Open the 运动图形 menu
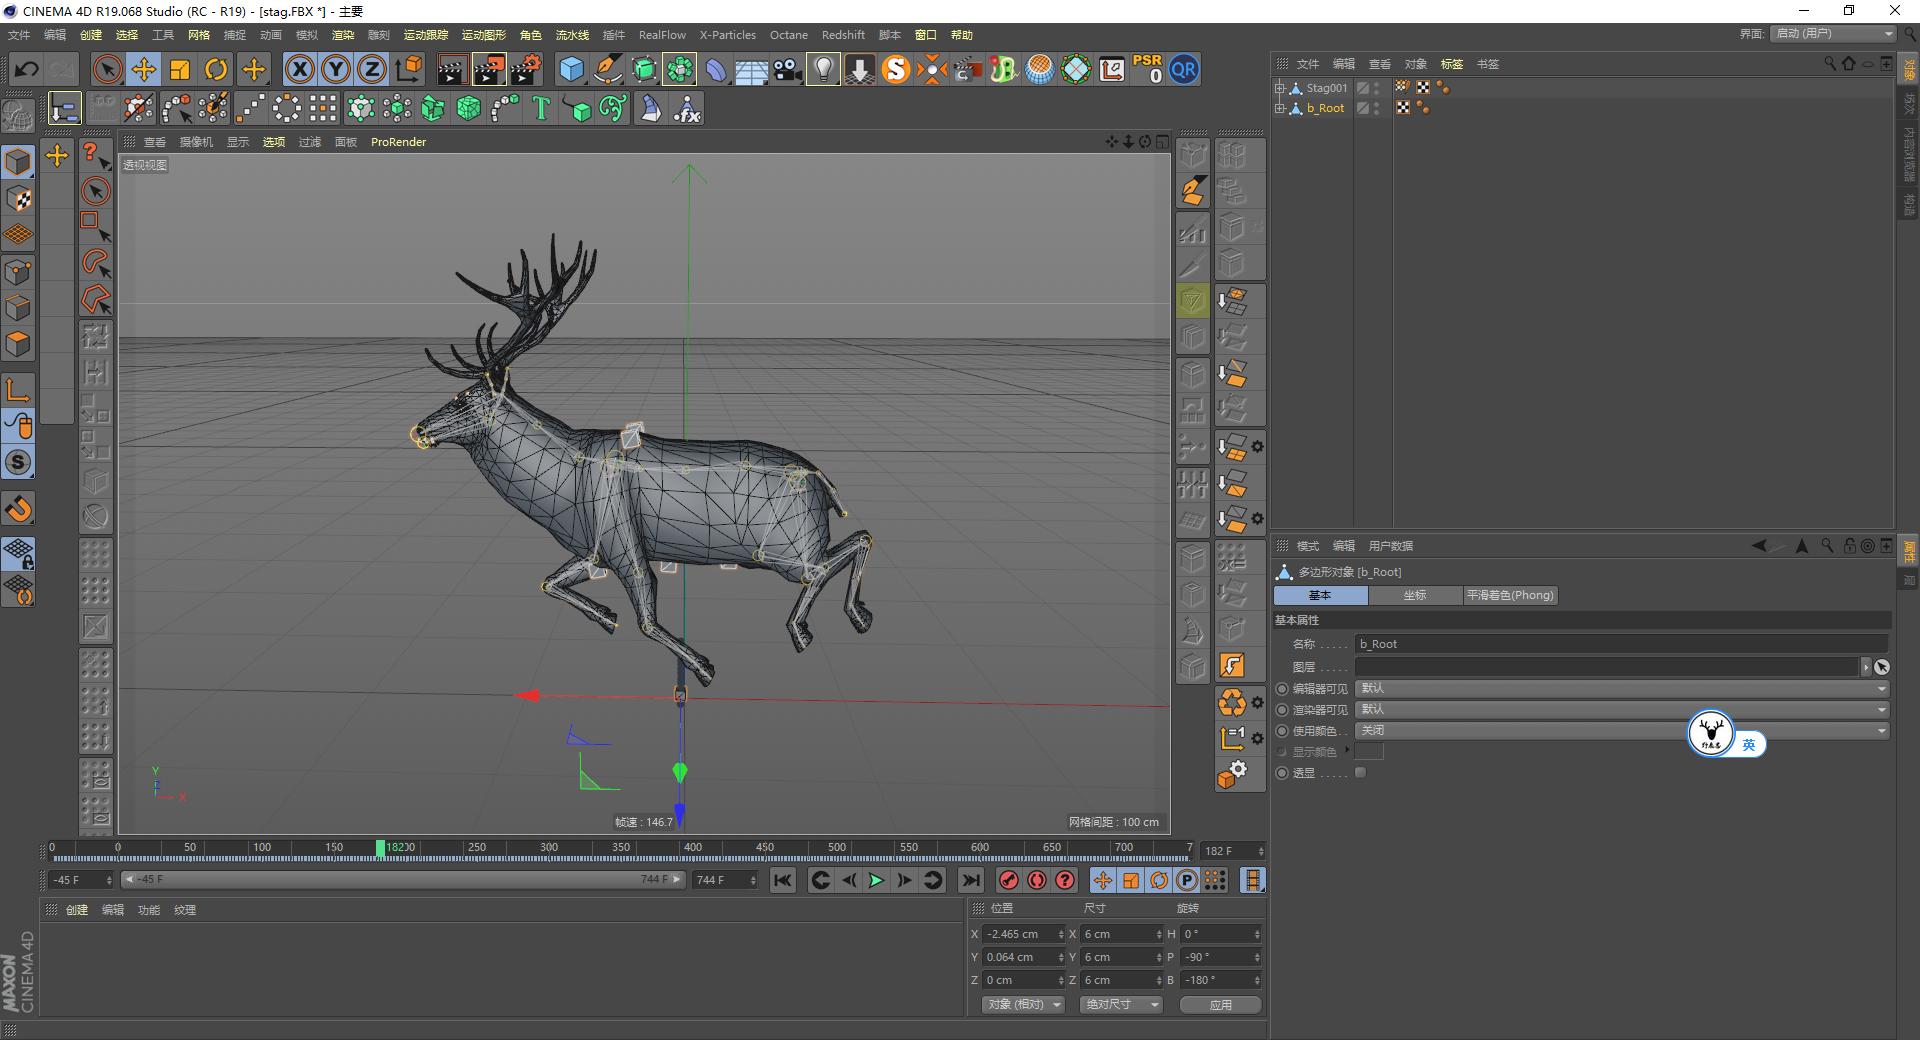The width and height of the screenshot is (1920, 1040). pos(483,35)
